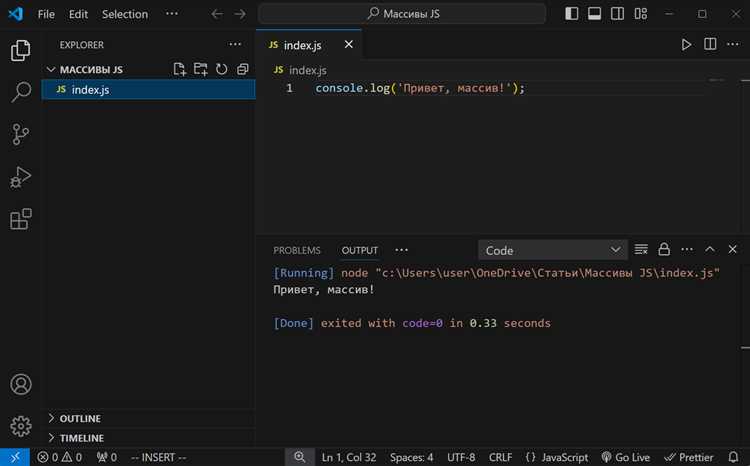The image size is (750, 466).
Task: Clear the output panel
Action: (x=641, y=249)
